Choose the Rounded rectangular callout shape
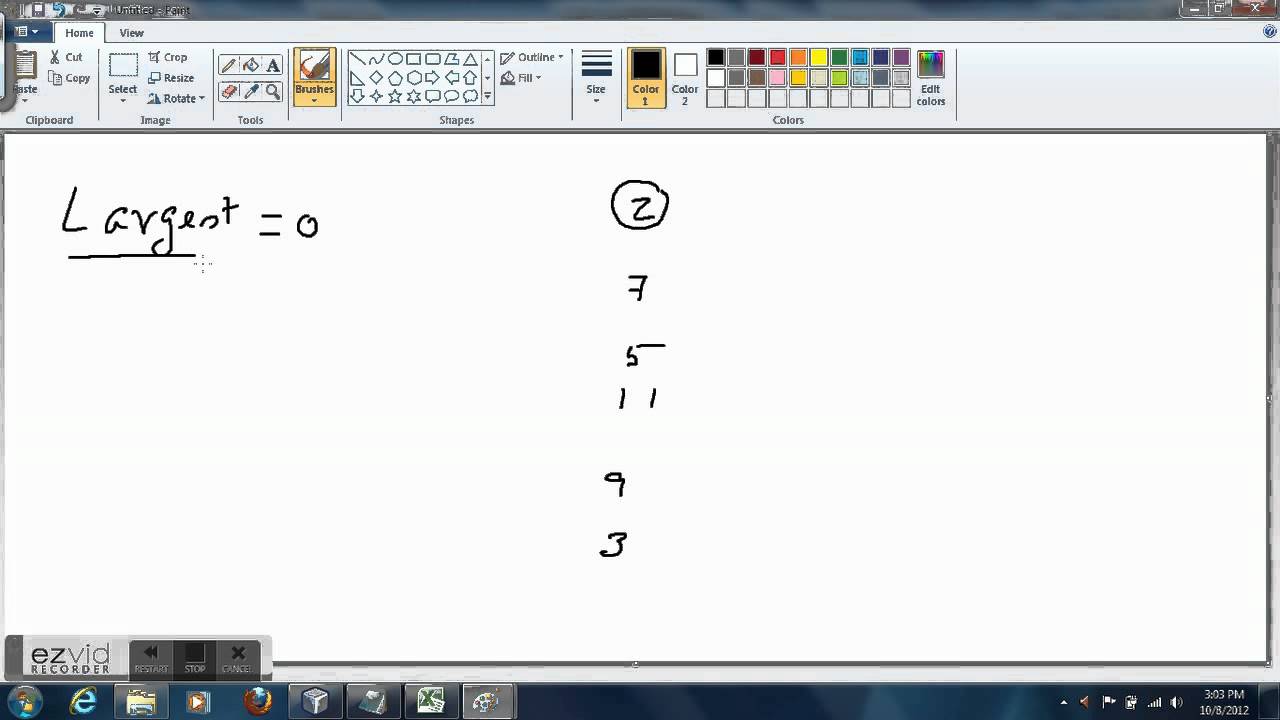The image size is (1280, 720). pos(433,97)
